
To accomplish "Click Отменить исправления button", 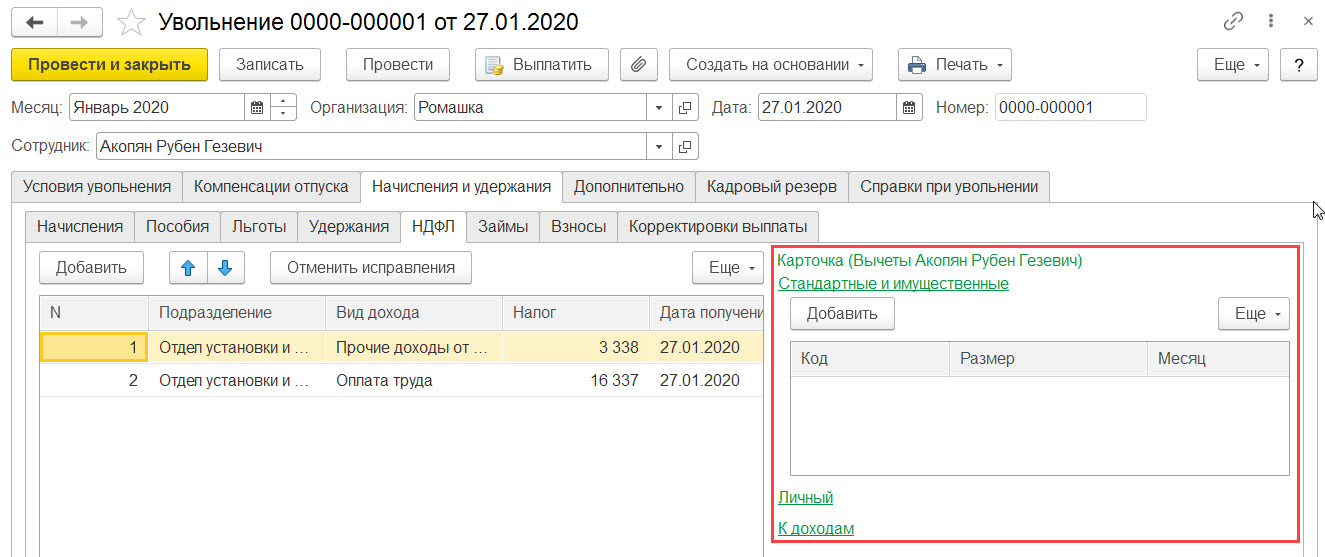I will [x=370, y=267].
